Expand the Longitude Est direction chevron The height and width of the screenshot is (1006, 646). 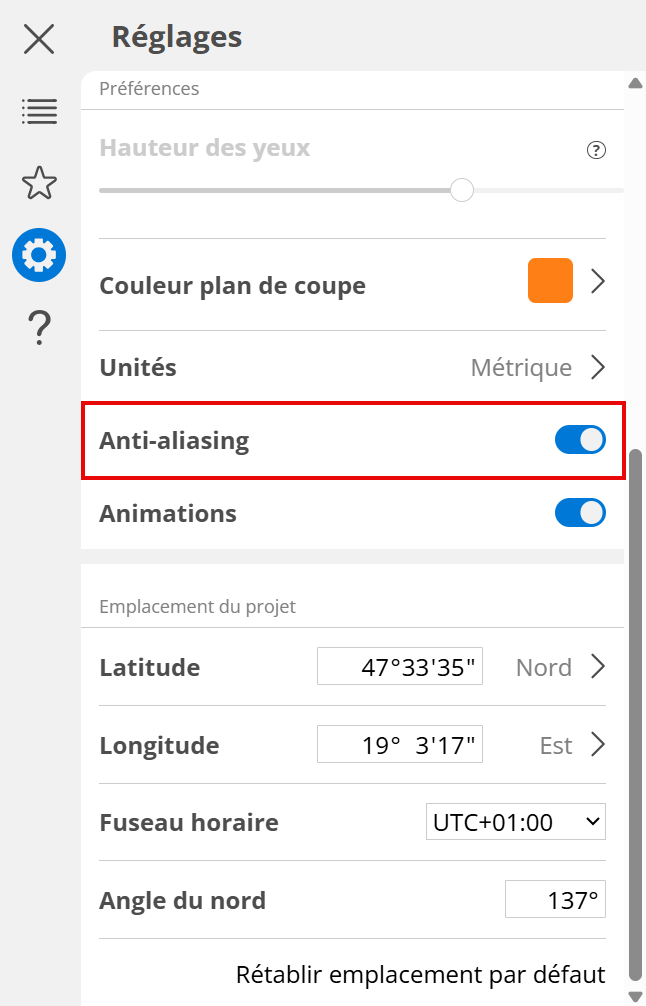pyautogui.click(x=598, y=745)
